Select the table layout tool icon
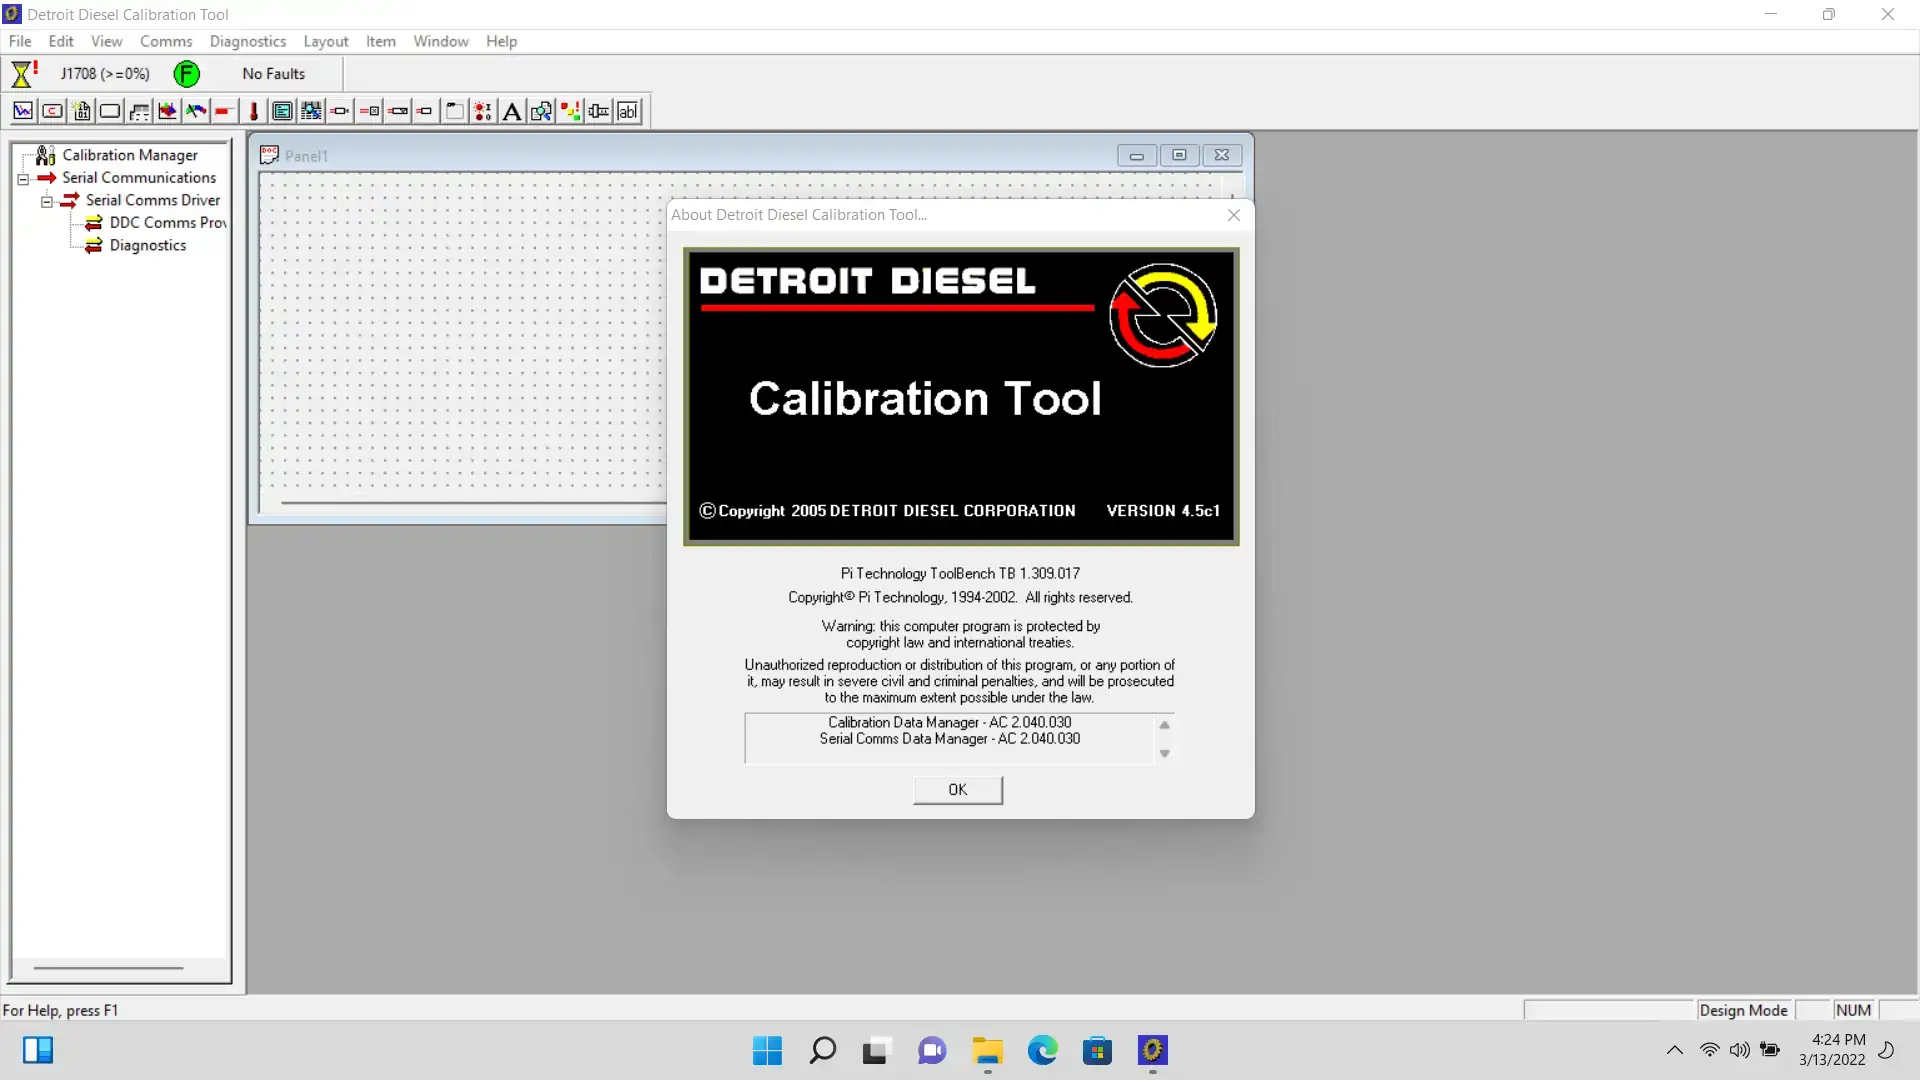Image resolution: width=1920 pixels, height=1080 pixels. pyautogui.click(x=139, y=111)
